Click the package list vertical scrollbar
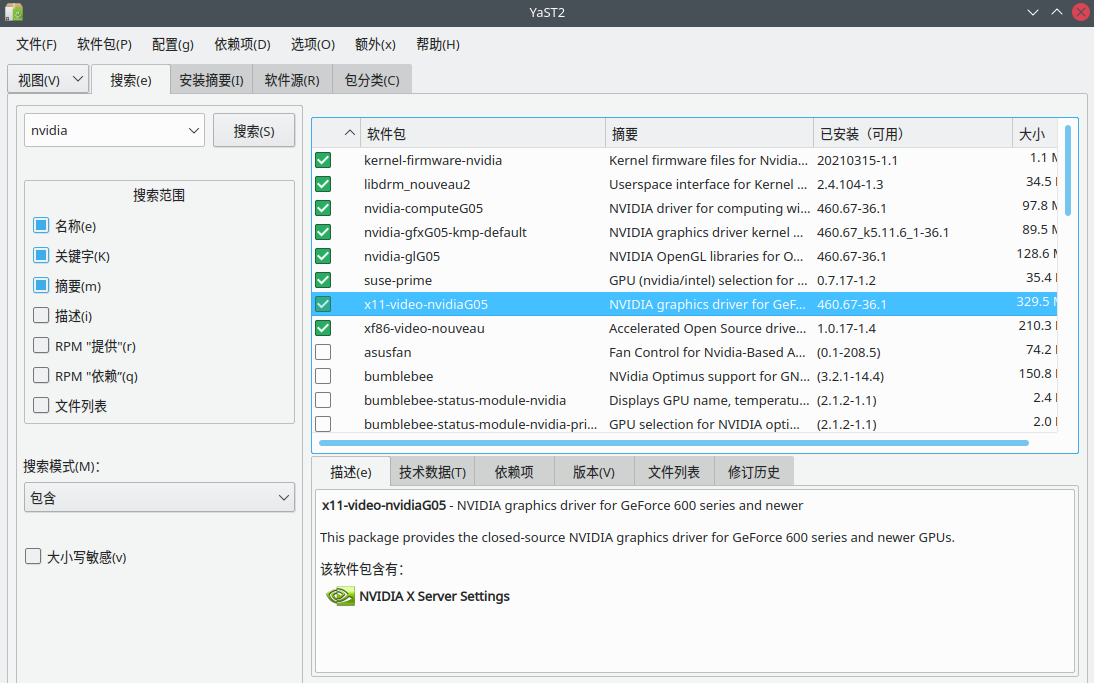1094x683 pixels. tap(1068, 170)
